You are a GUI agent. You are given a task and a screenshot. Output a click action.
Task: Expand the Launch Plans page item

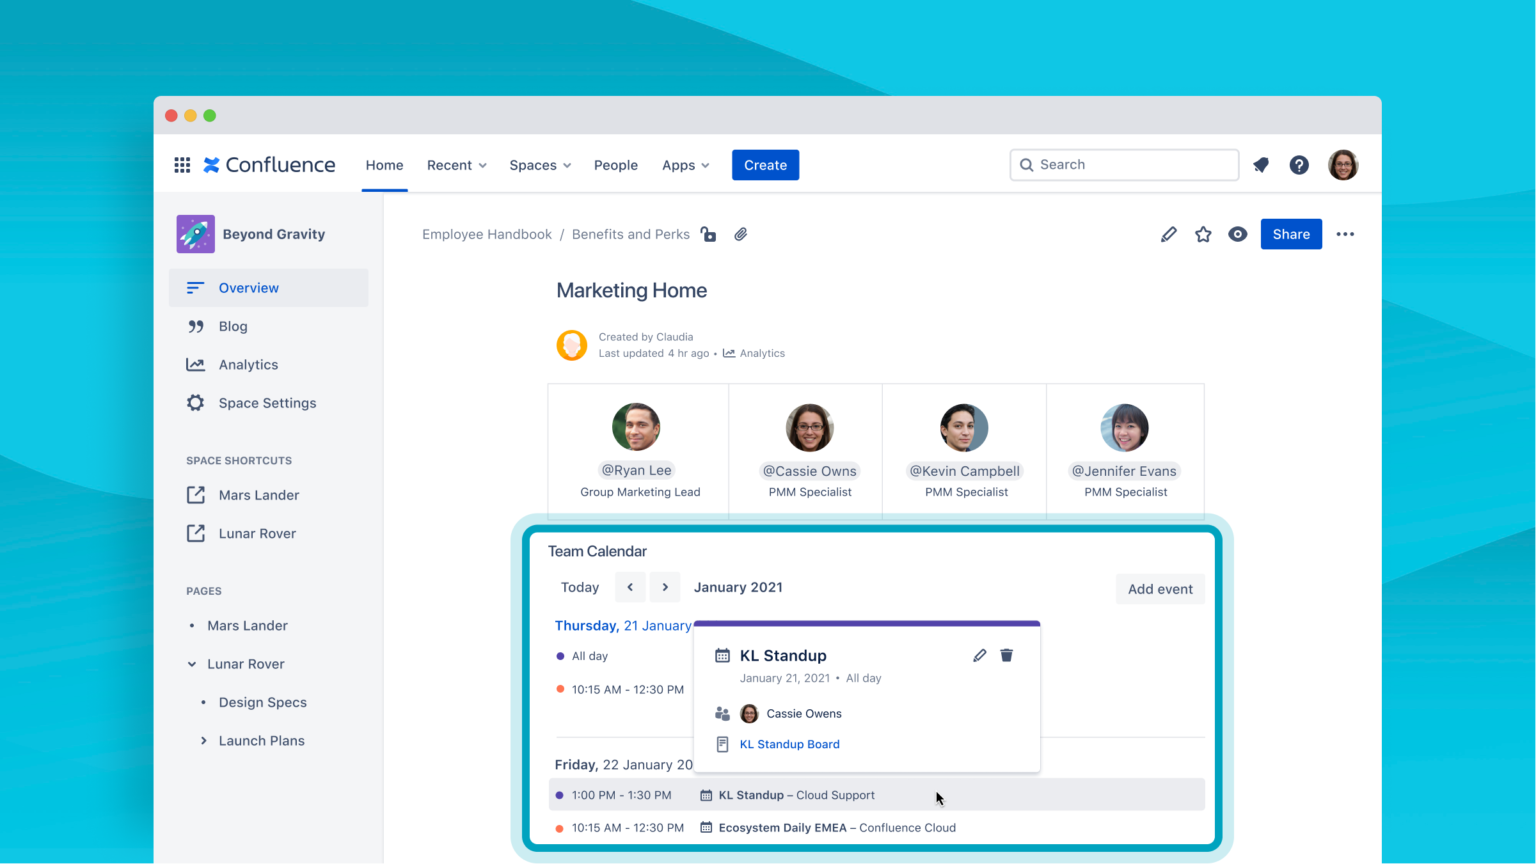point(203,740)
